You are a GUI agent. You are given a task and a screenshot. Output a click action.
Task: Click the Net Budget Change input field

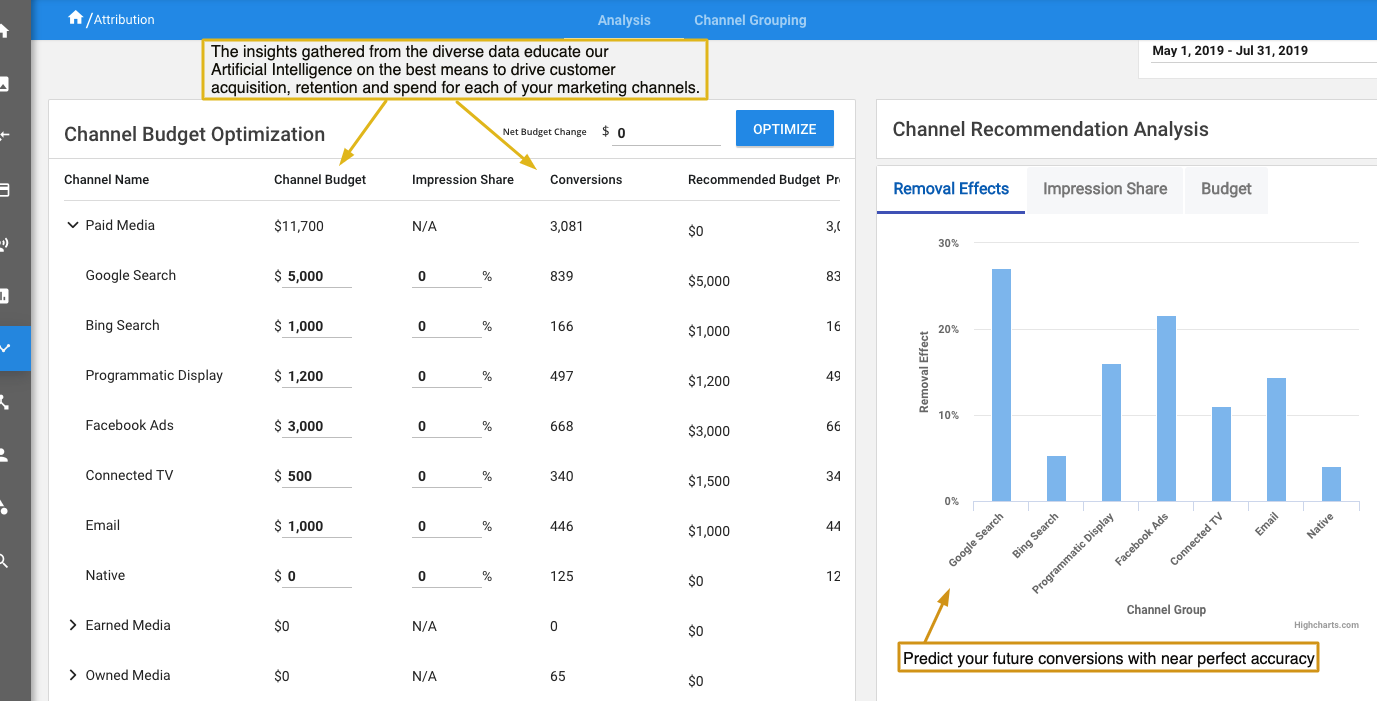(x=666, y=133)
